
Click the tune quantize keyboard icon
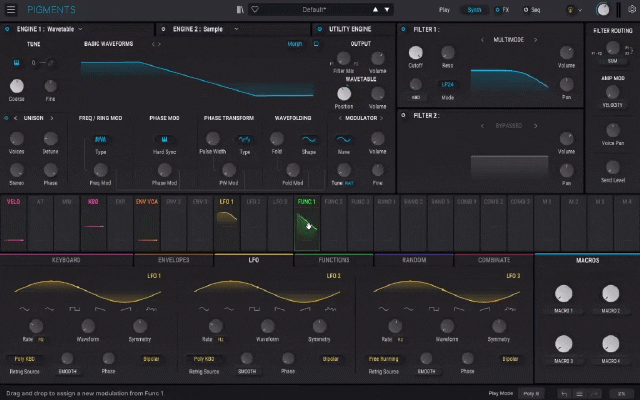(x=16, y=62)
